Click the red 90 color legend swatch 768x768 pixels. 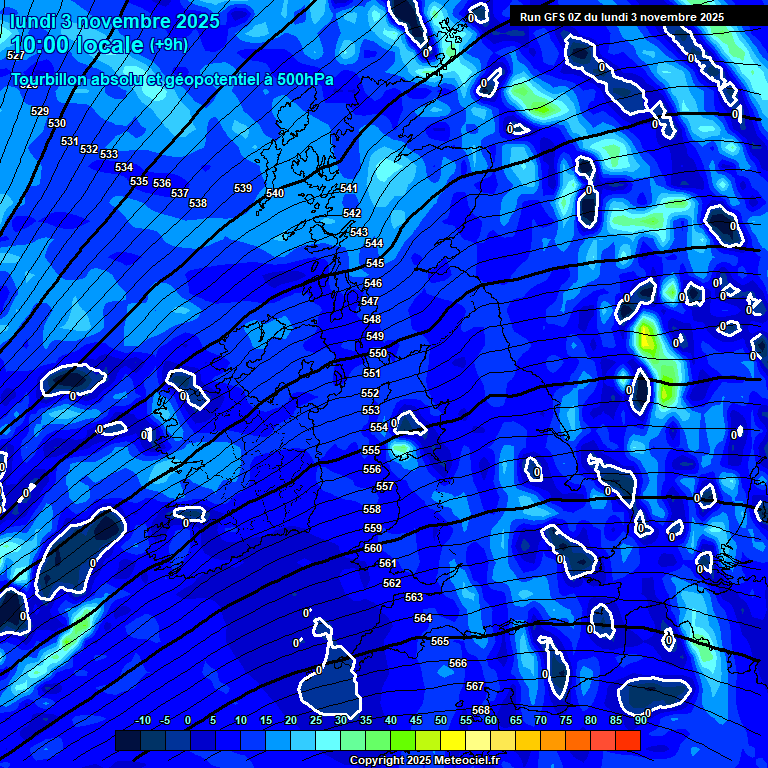[628, 741]
